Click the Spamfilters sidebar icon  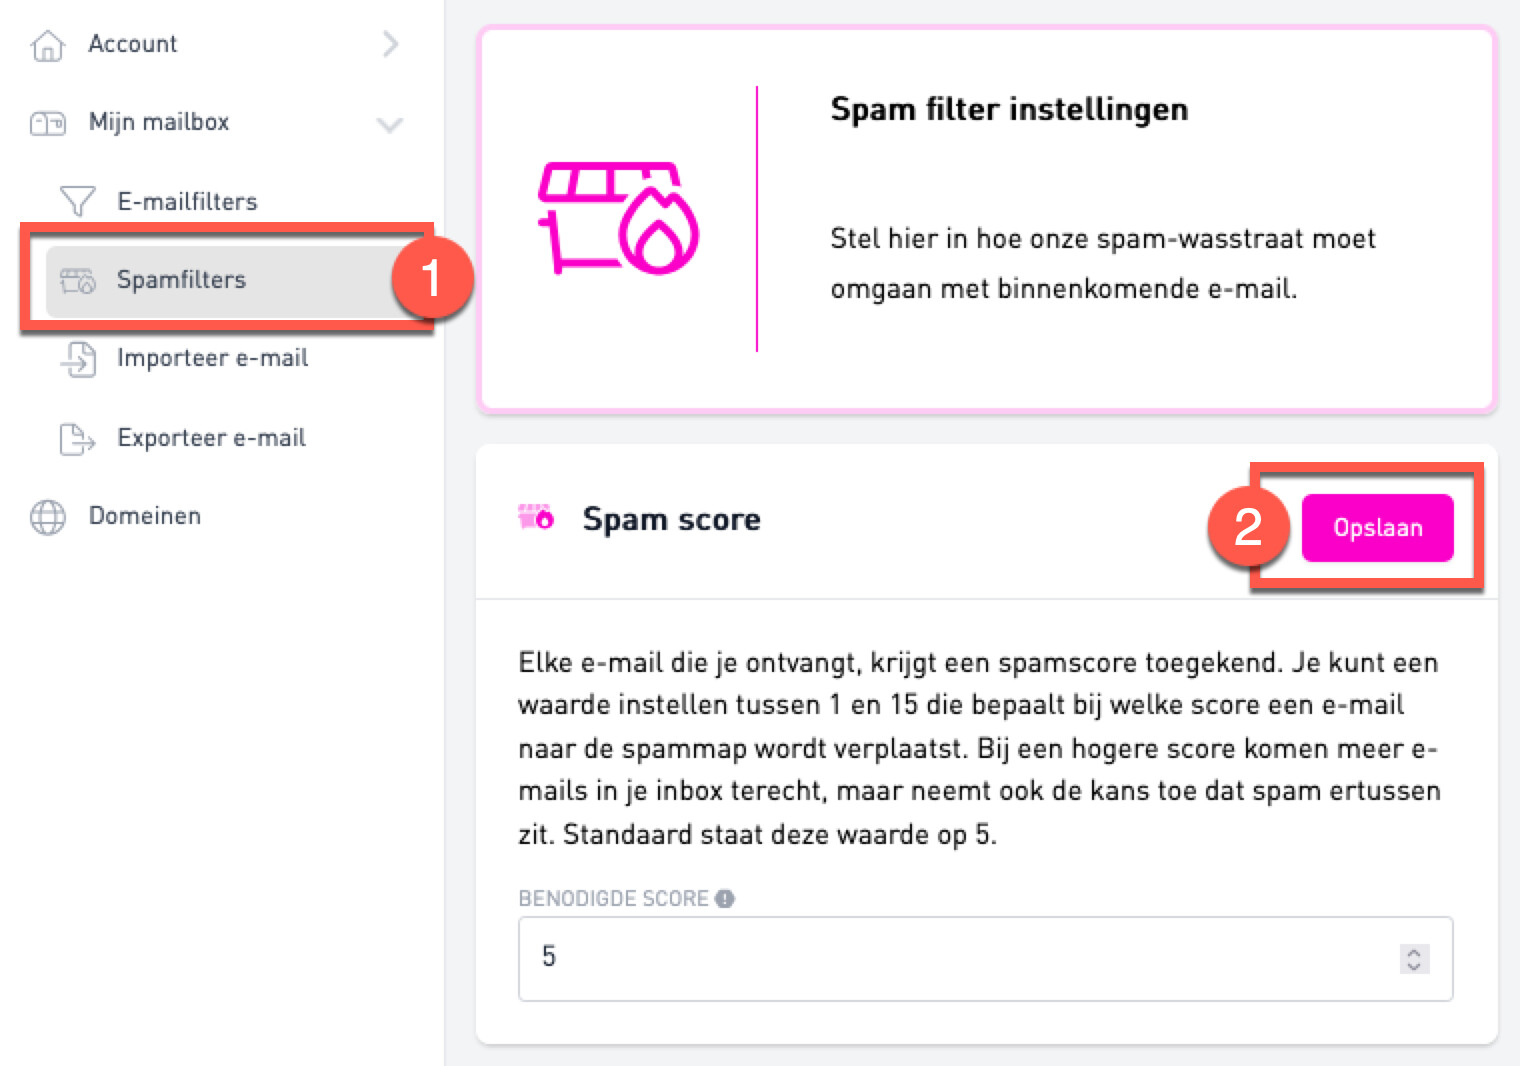(x=77, y=280)
